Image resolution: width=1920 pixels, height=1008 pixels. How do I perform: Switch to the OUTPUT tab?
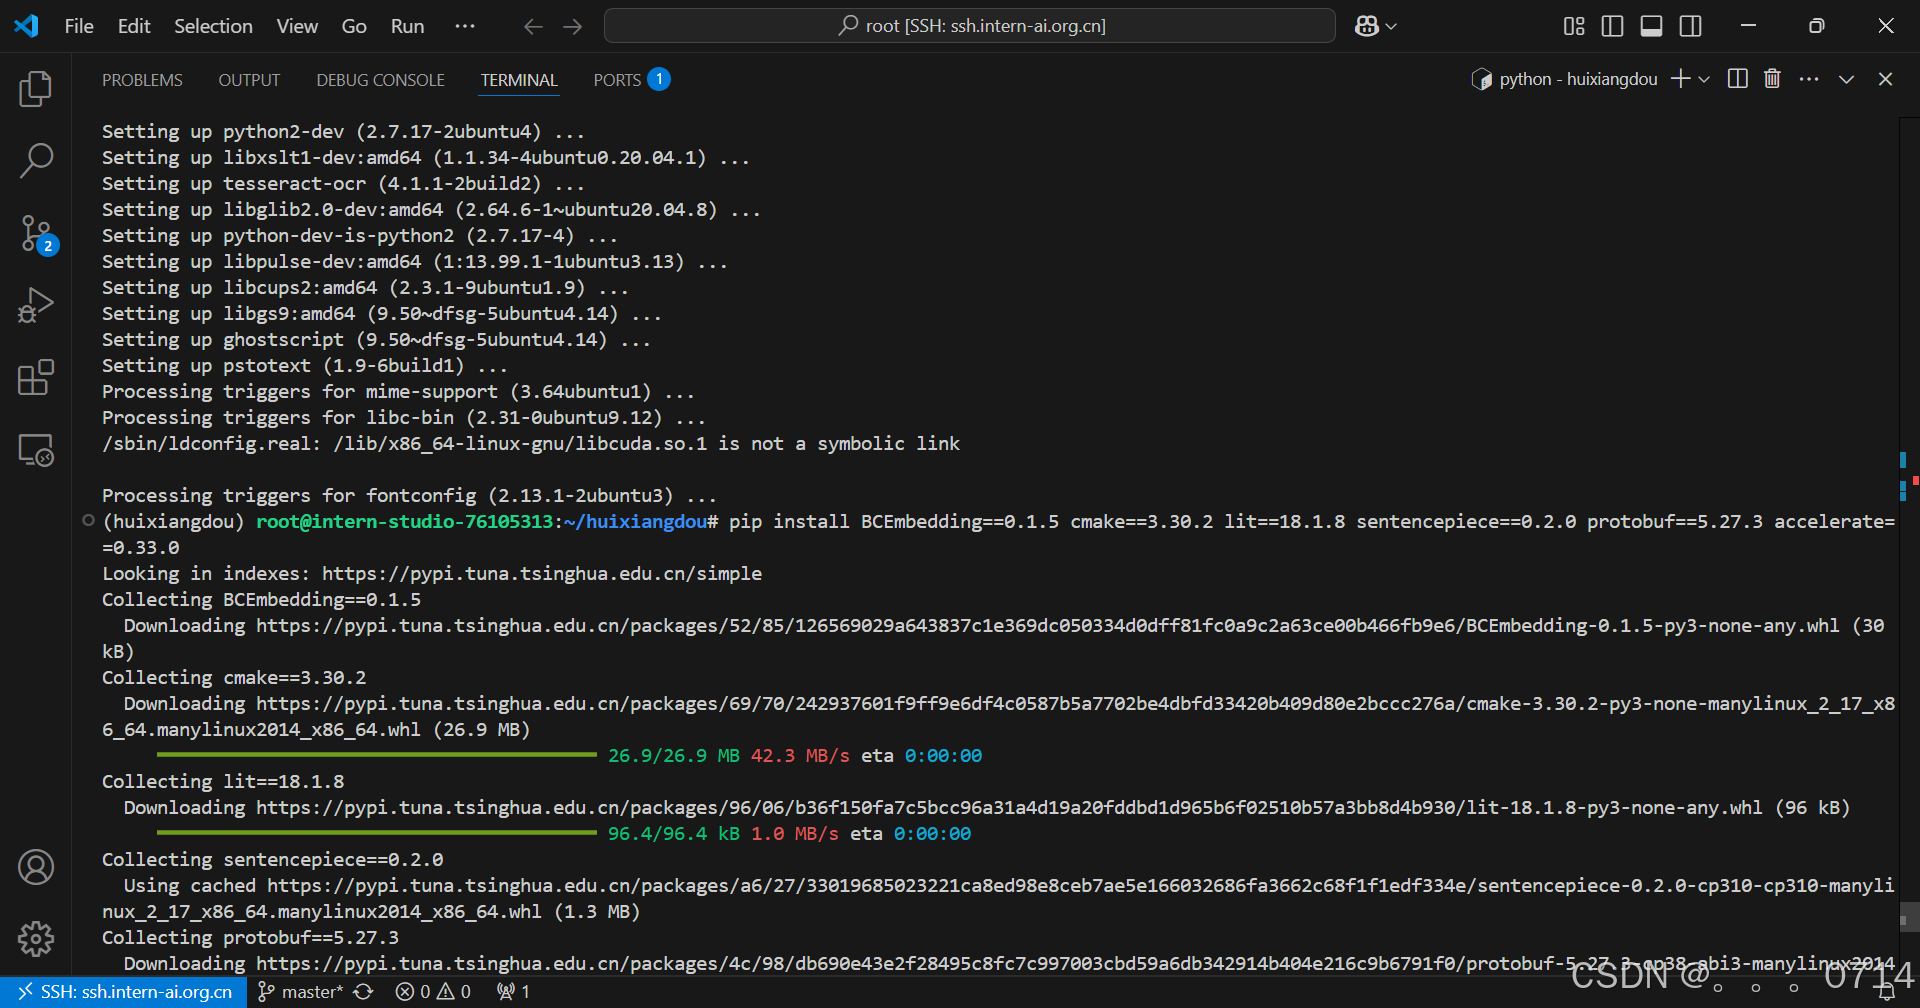[x=249, y=80]
